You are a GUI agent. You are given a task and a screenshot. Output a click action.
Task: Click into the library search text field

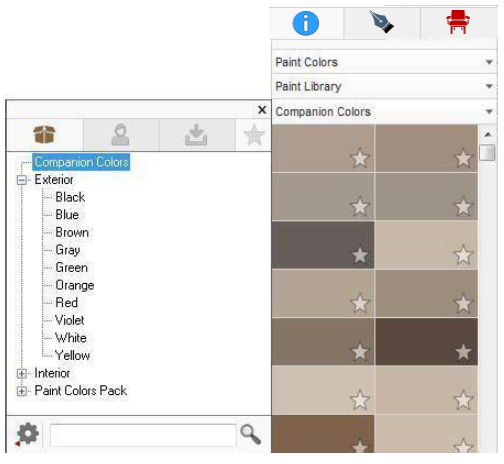pyautogui.click(x=143, y=435)
